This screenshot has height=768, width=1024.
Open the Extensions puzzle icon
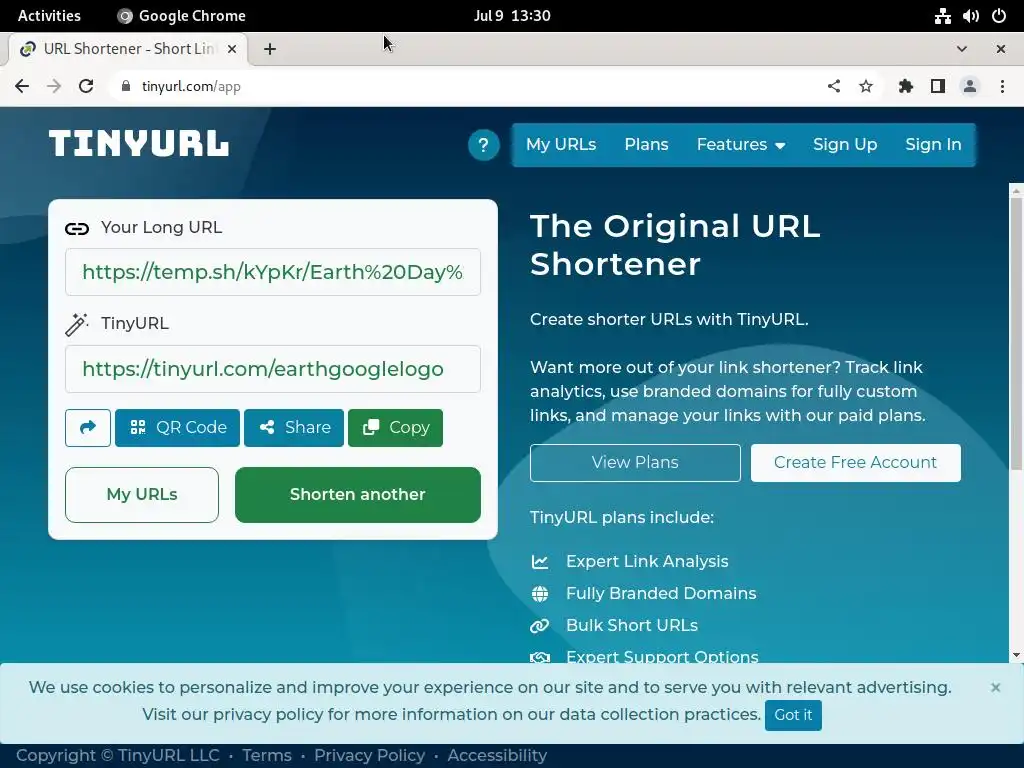click(x=906, y=86)
